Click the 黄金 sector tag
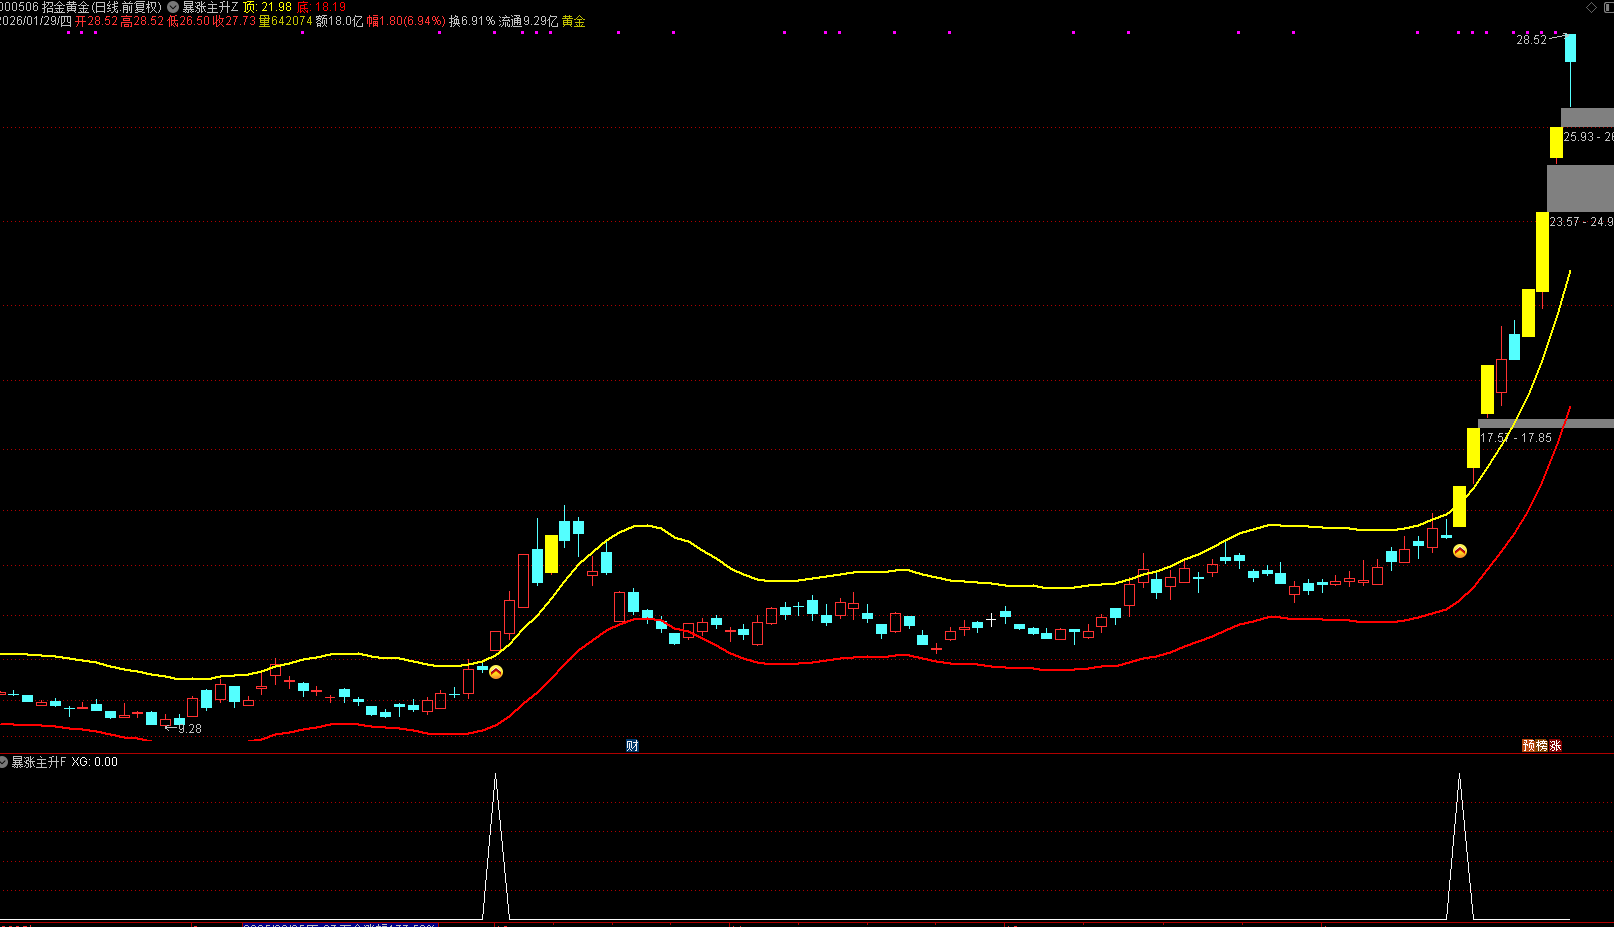This screenshot has height=927, width=1614. [574, 21]
